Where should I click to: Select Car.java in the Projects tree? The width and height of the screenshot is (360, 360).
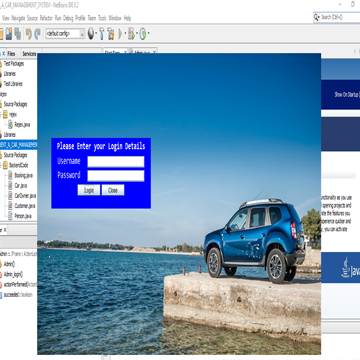tap(21, 185)
